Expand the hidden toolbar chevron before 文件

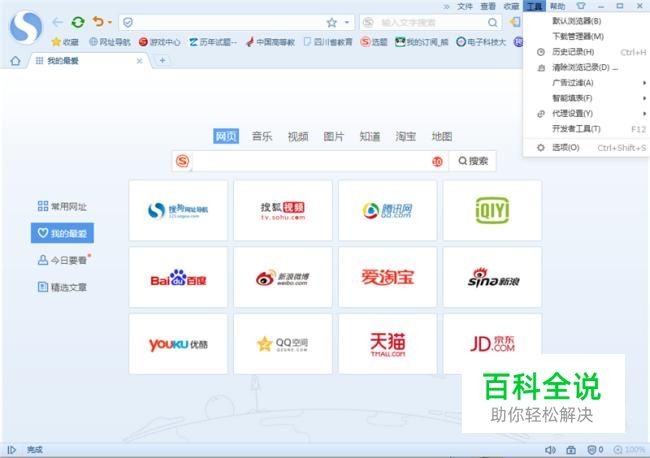[x=446, y=6]
